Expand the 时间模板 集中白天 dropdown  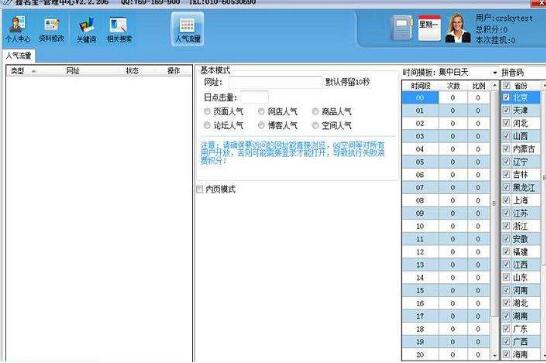[494, 73]
